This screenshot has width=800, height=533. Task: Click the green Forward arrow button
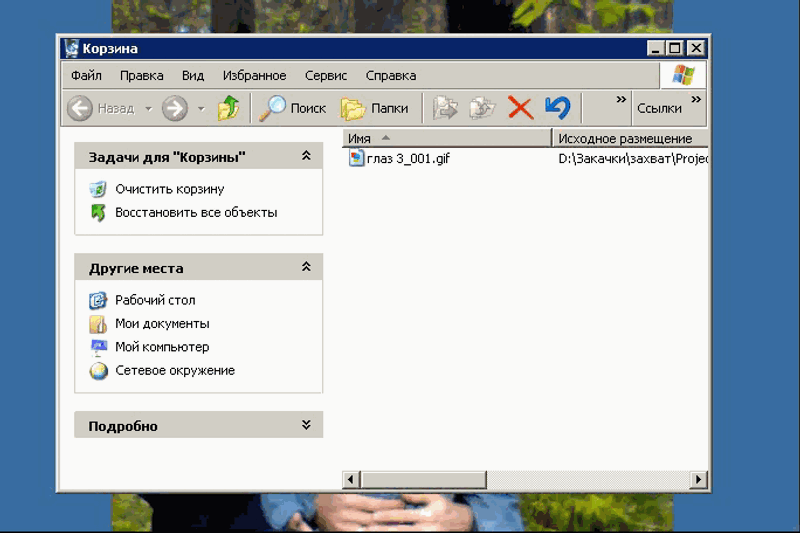coord(175,108)
